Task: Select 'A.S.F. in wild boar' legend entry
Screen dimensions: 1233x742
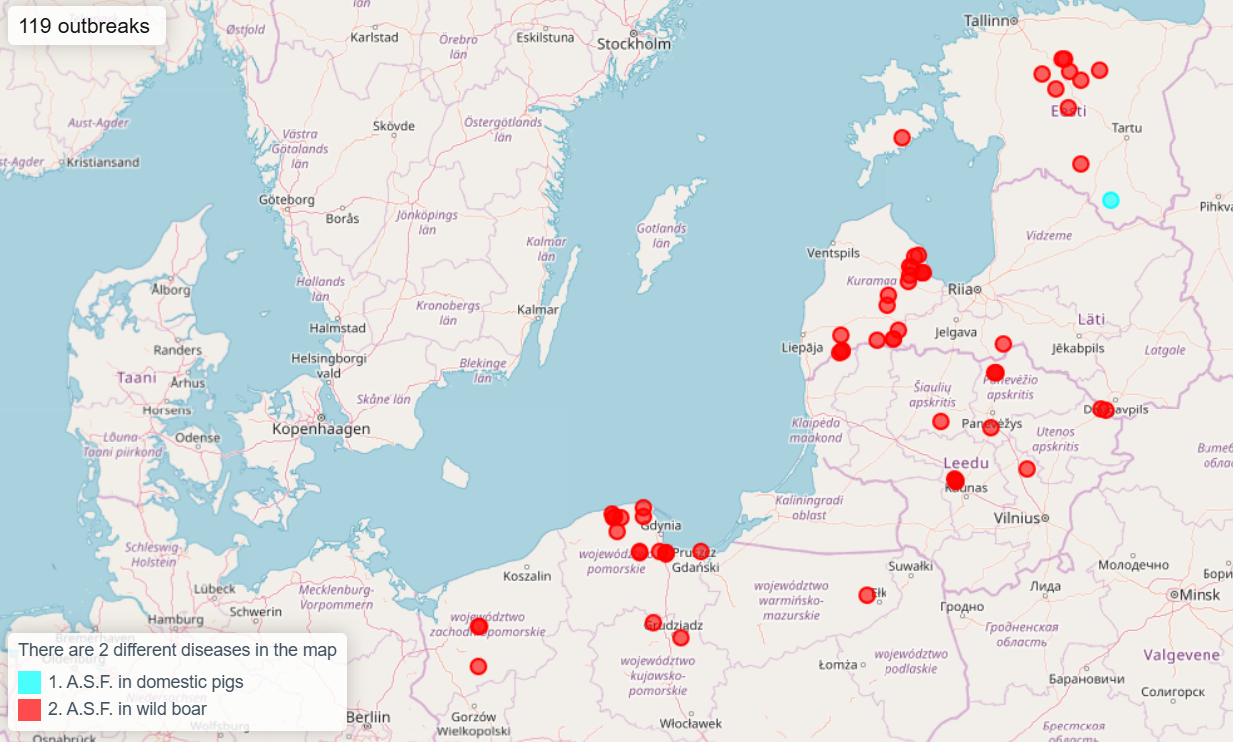Action: 127,710
